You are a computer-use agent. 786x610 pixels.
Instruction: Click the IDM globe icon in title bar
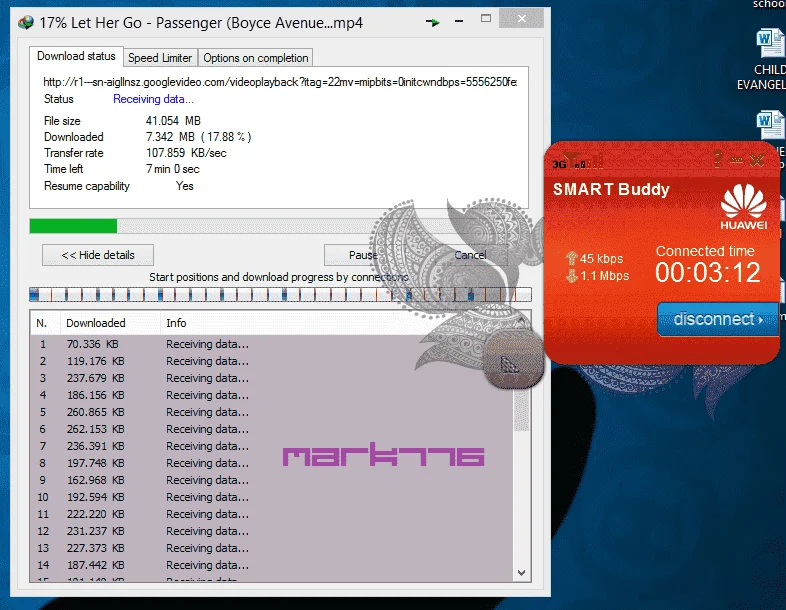coord(26,23)
